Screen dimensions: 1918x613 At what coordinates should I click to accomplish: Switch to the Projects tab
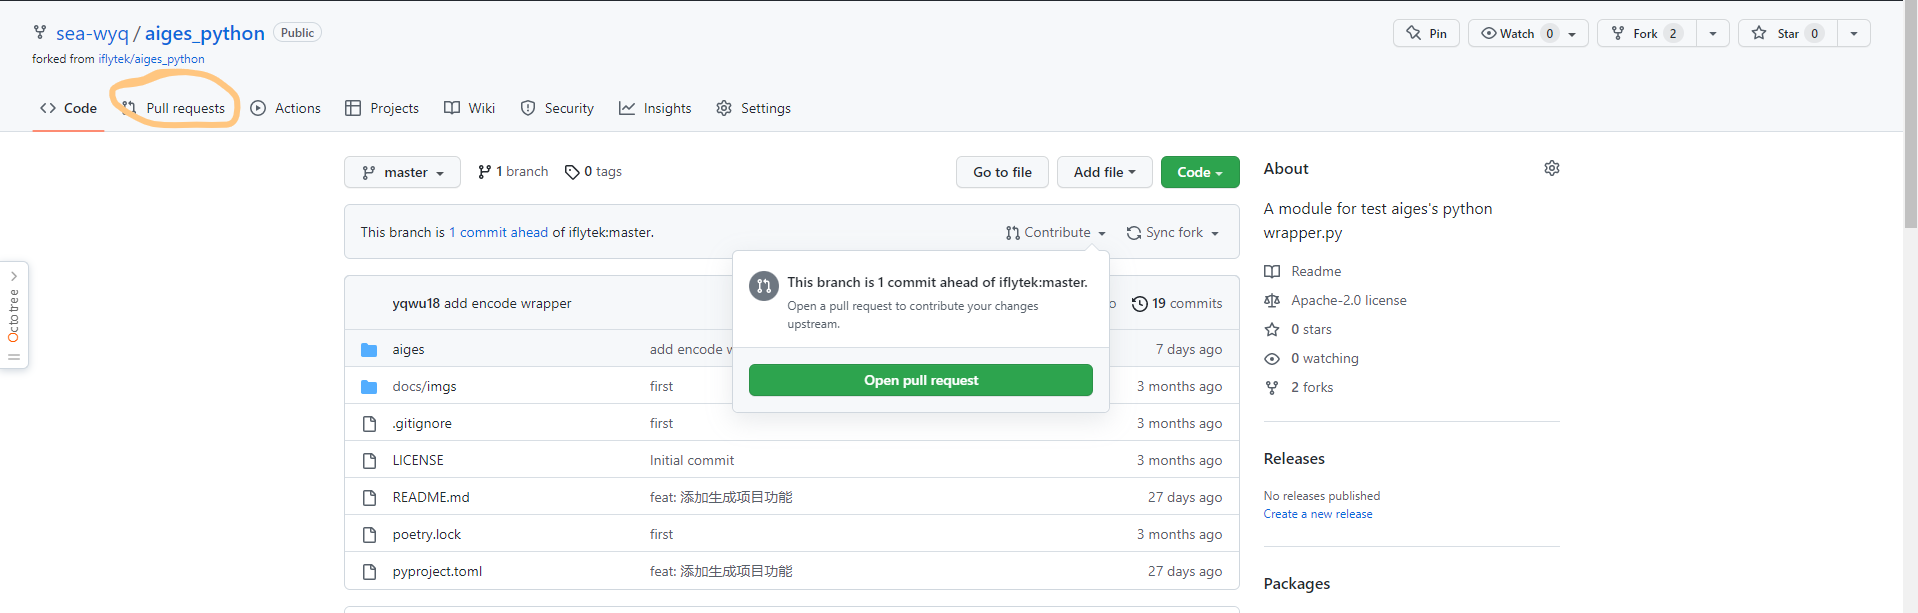[382, 108]
